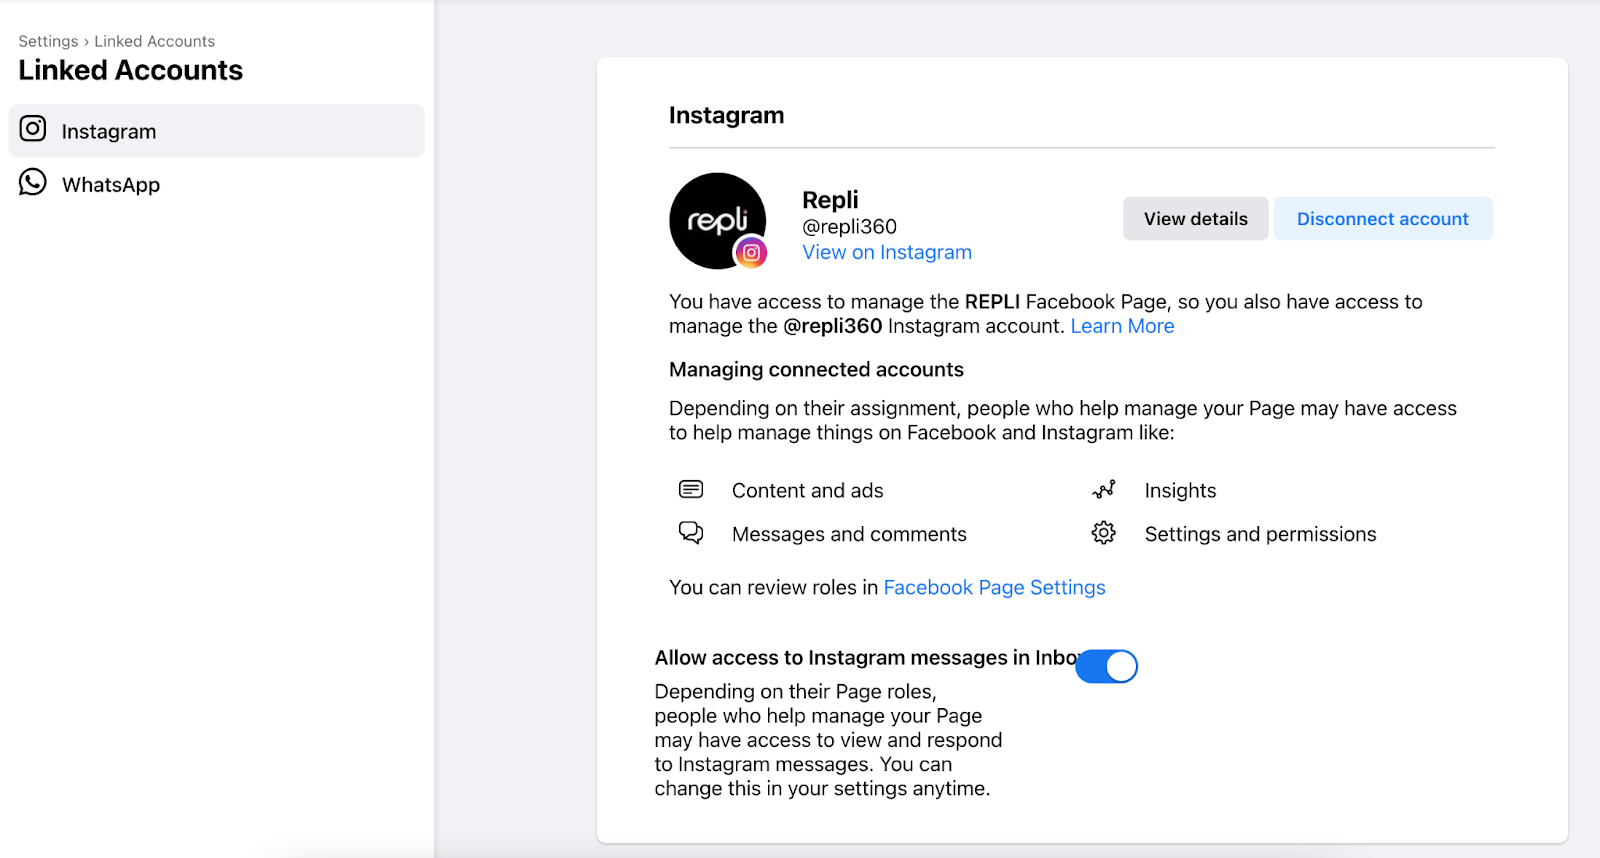The image size is (1600, 858).
Task: Open the View on Instagram link
Action: point(887,252)
